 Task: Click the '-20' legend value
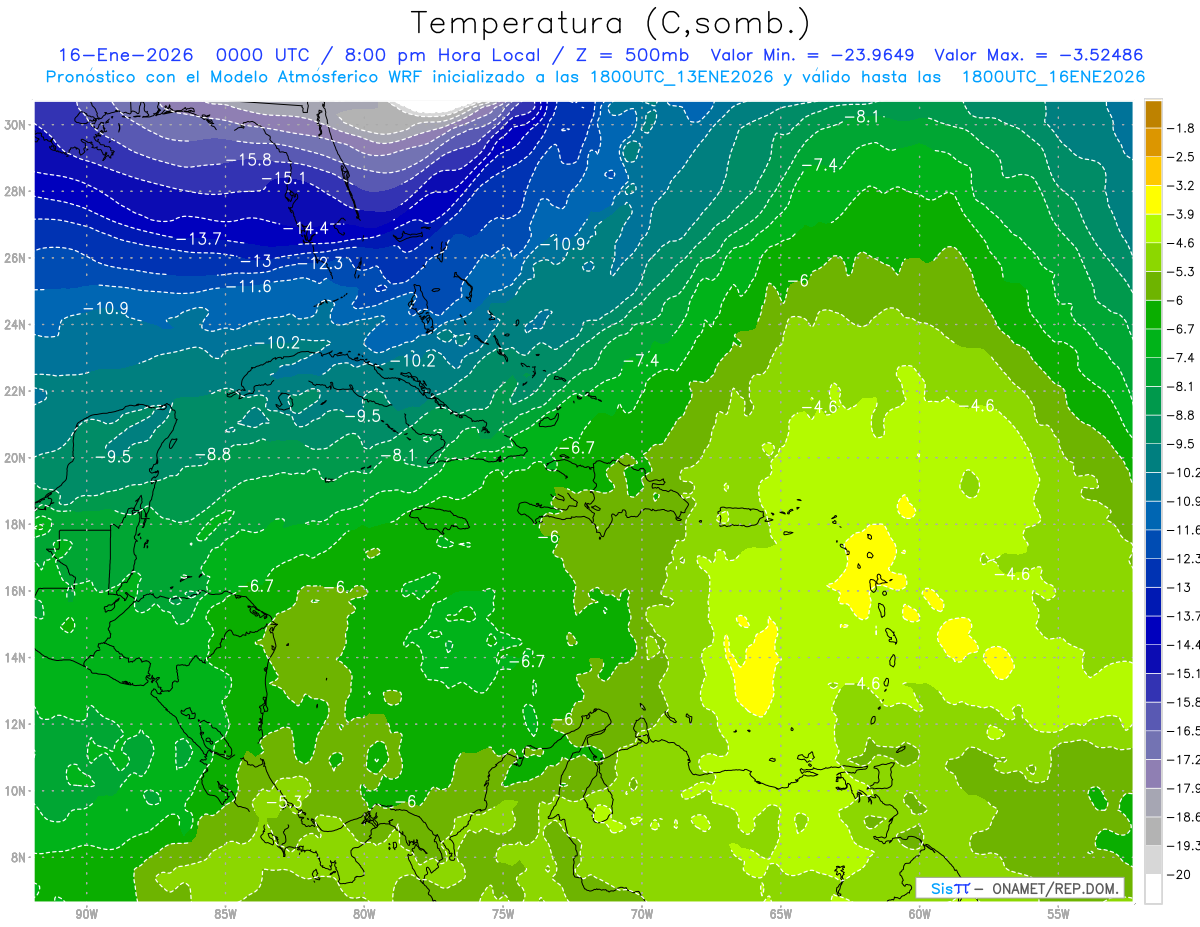[x=1179, y=874]
